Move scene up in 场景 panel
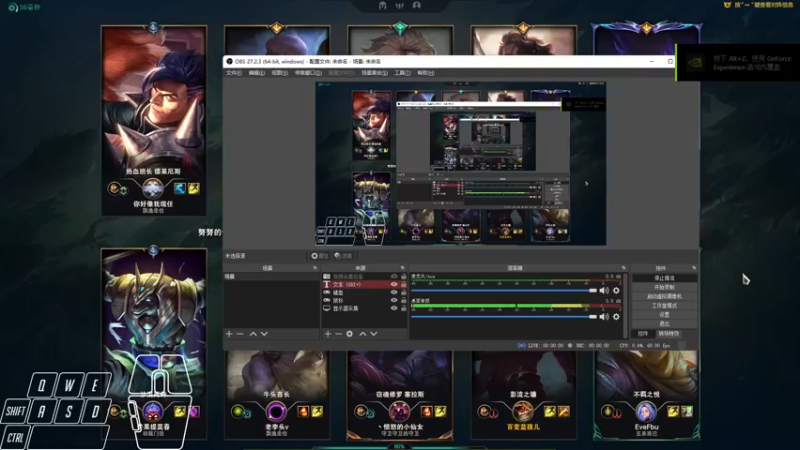Image resolution: width=800 pixels, height=450 pixels. coord(253,334)
